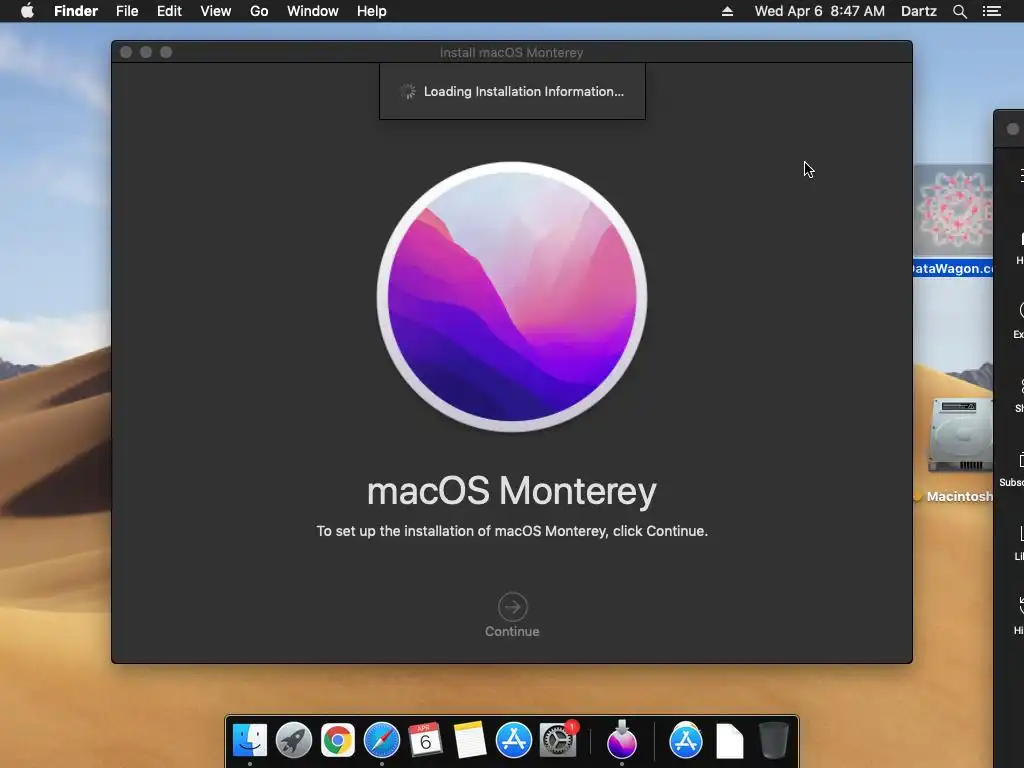This screenshot has width=1024, height=768.
Task: Open App Store icon next to Notes
Action: click(514, 740)
